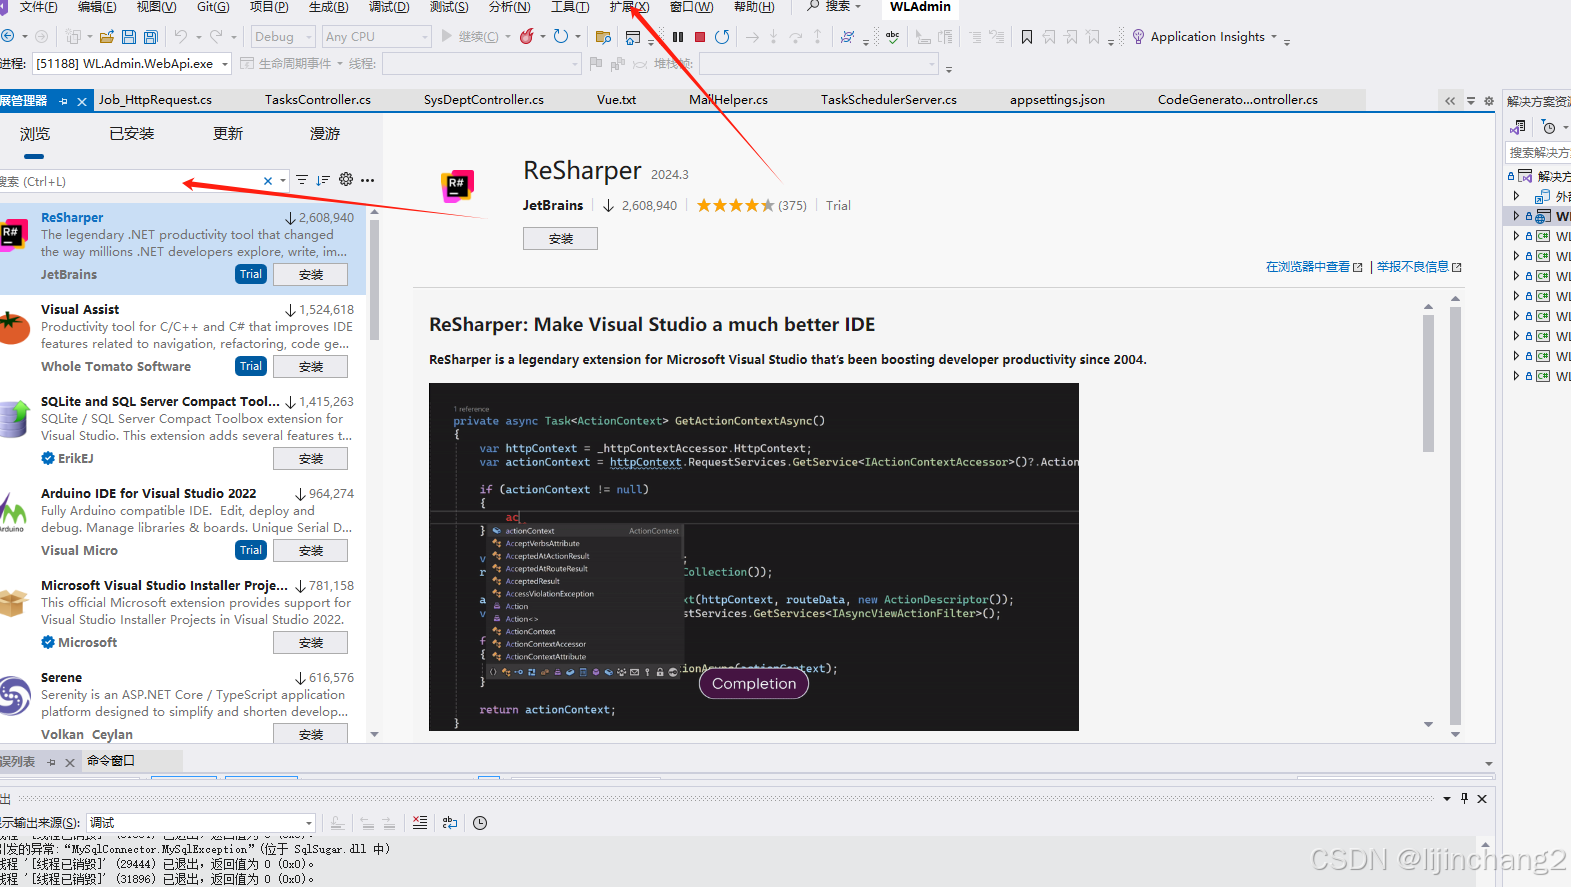Open the extension manager more options ellipsis
The height and width of the screenshot is (887, 1571).
coord(368,181)
